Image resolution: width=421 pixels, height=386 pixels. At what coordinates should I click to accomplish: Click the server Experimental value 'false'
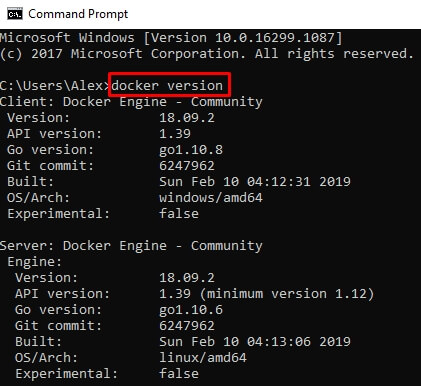click(179, 374)
